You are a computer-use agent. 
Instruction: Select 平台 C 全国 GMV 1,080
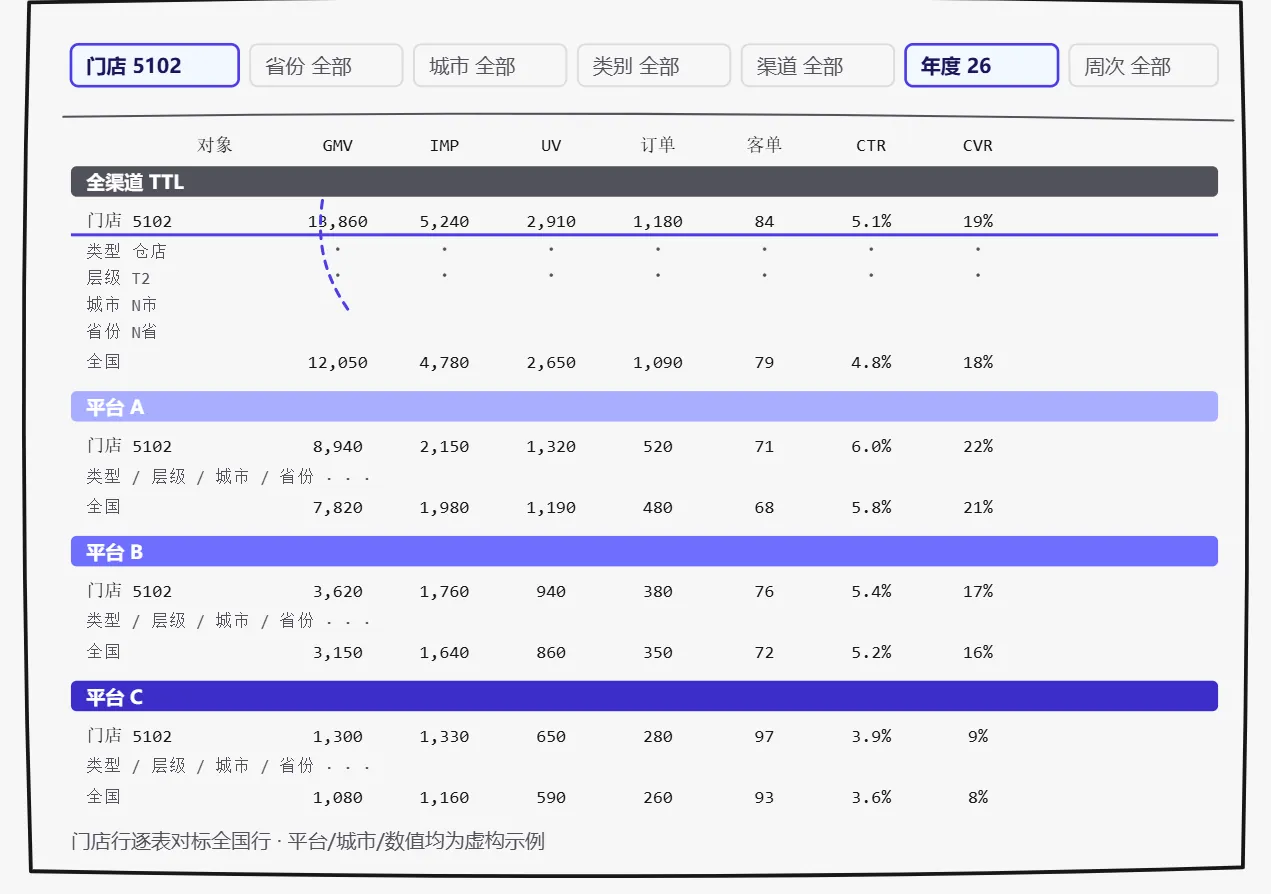point(338,798)
